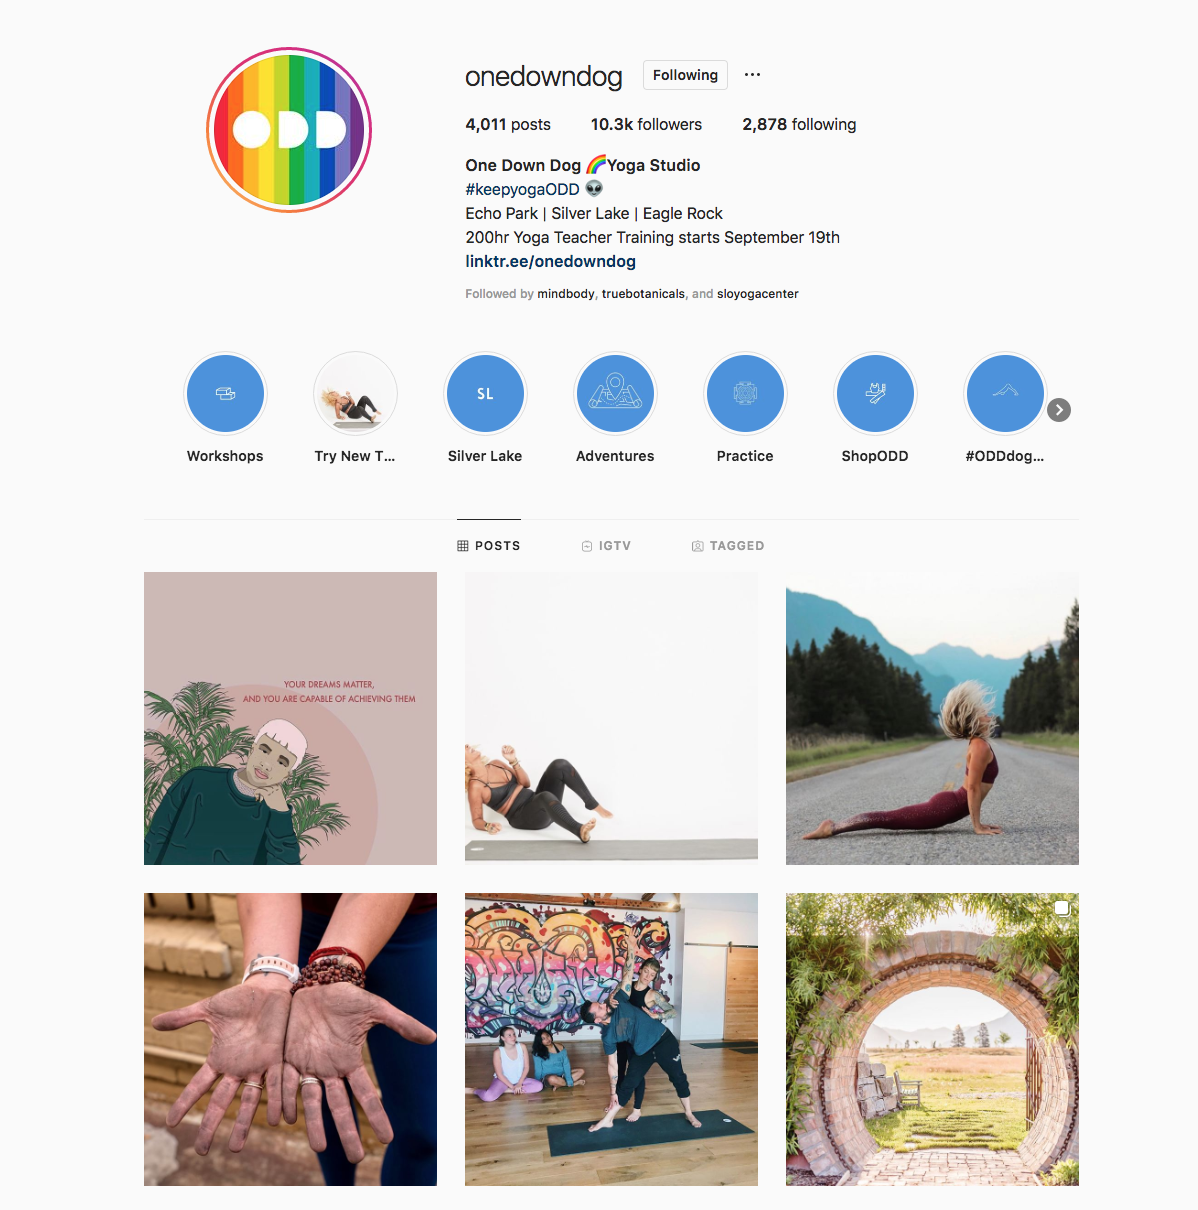1198x1210 pixels.
Task: Open the Adventures map highlight
Action: tap(615, 393)
